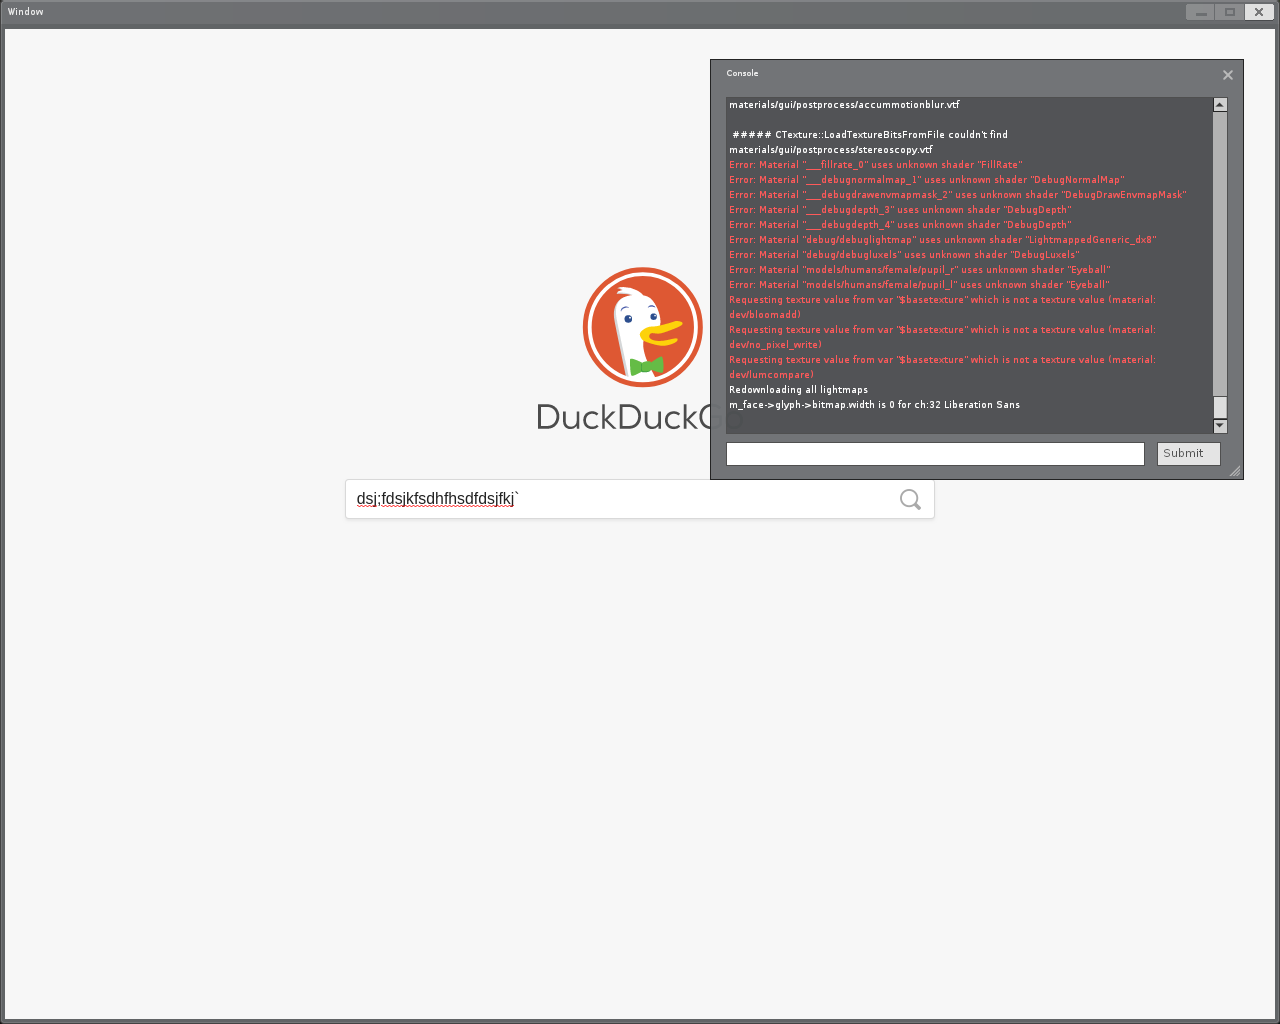The width and height of the screenshot is (1280, 1024).
Task: Click the Console panel resize handle
Action: pyautogui.click(x=1236, y=470)
